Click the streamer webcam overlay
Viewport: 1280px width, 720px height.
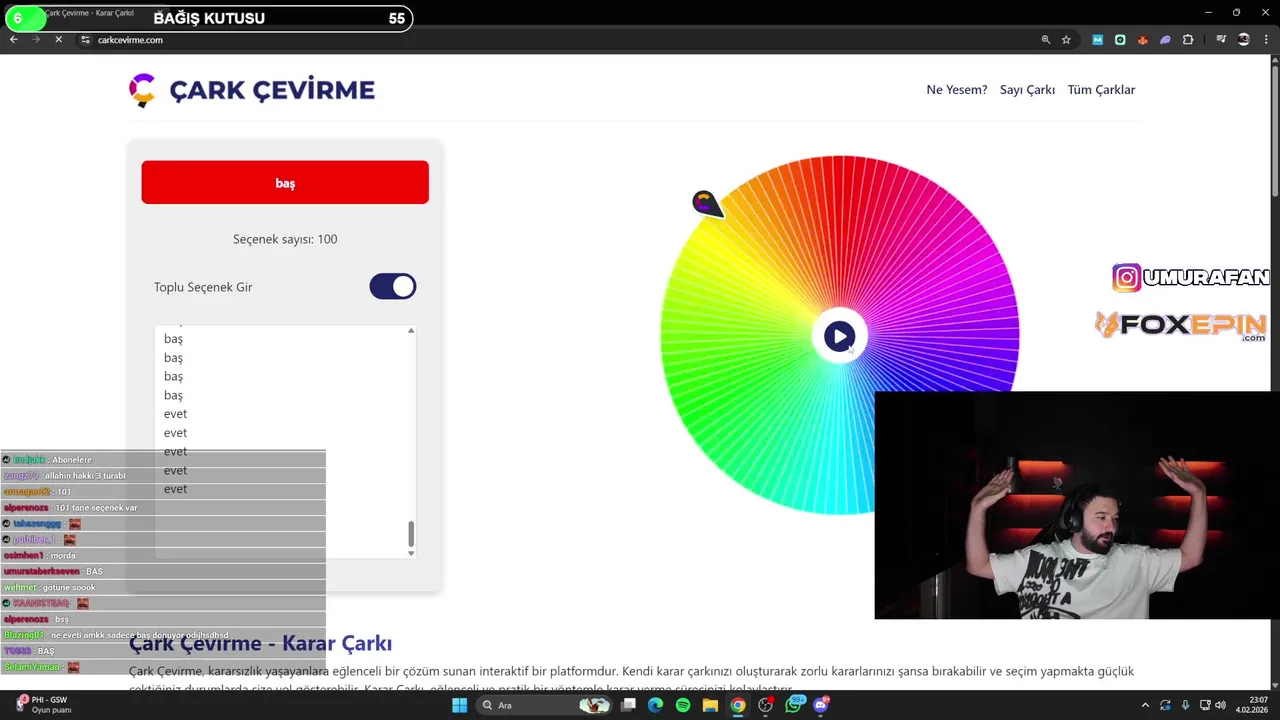1077,505
